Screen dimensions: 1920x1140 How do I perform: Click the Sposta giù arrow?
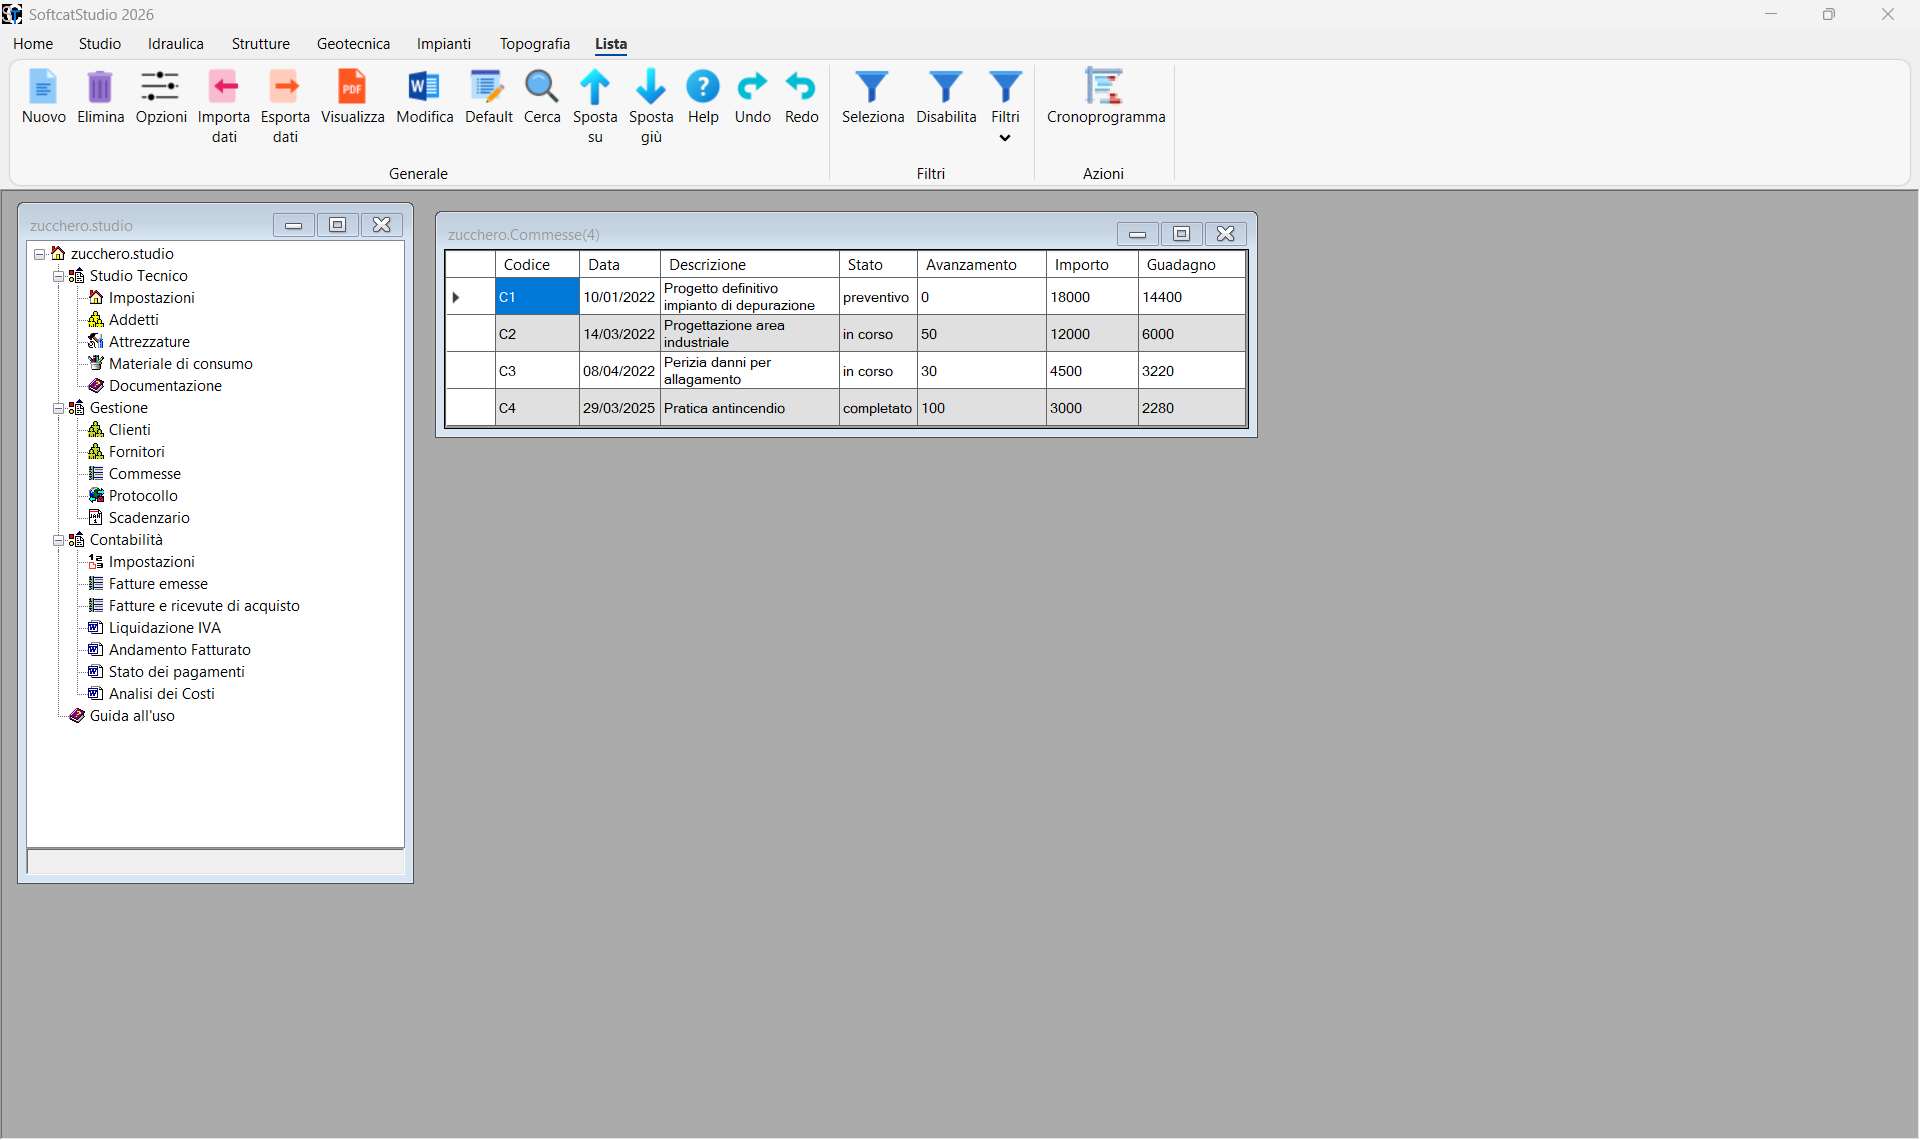[x=651, y=87]
